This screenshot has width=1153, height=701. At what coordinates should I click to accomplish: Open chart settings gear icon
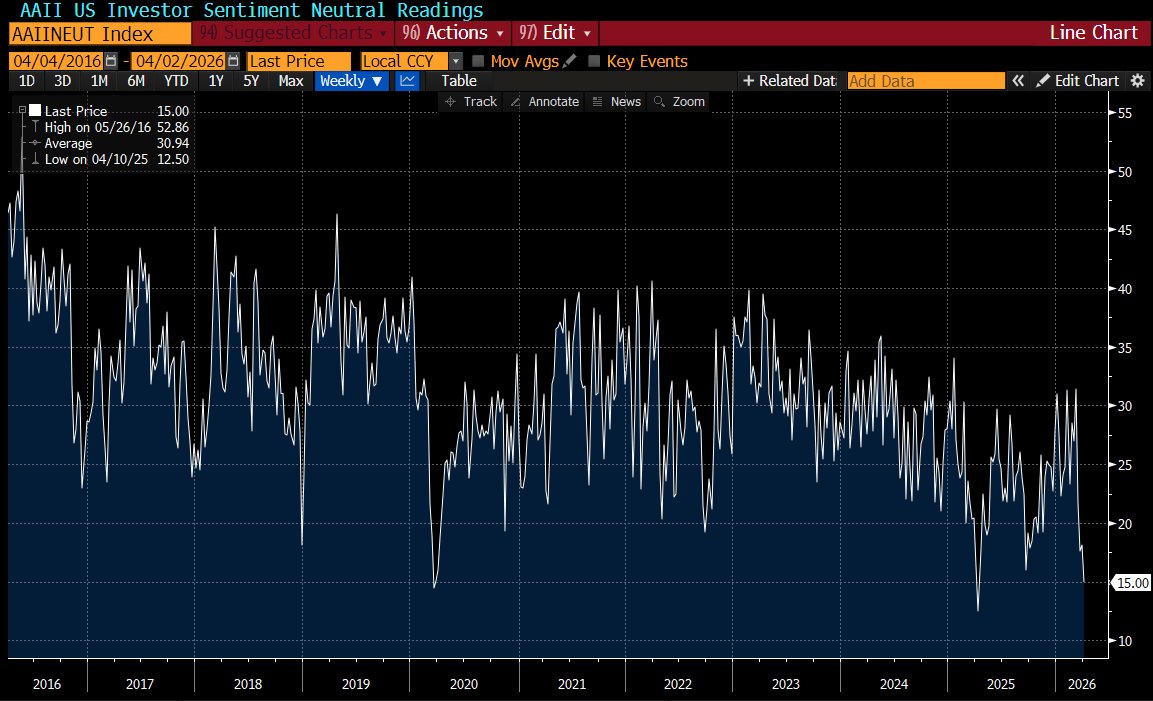point(1138,81)
